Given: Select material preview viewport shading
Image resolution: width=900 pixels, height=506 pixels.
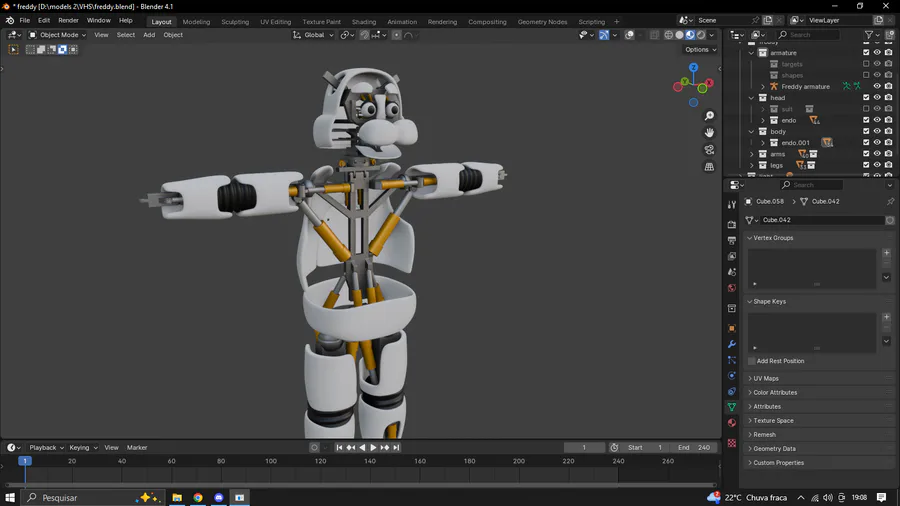Looking at the screenshot, I should [690, 35].
